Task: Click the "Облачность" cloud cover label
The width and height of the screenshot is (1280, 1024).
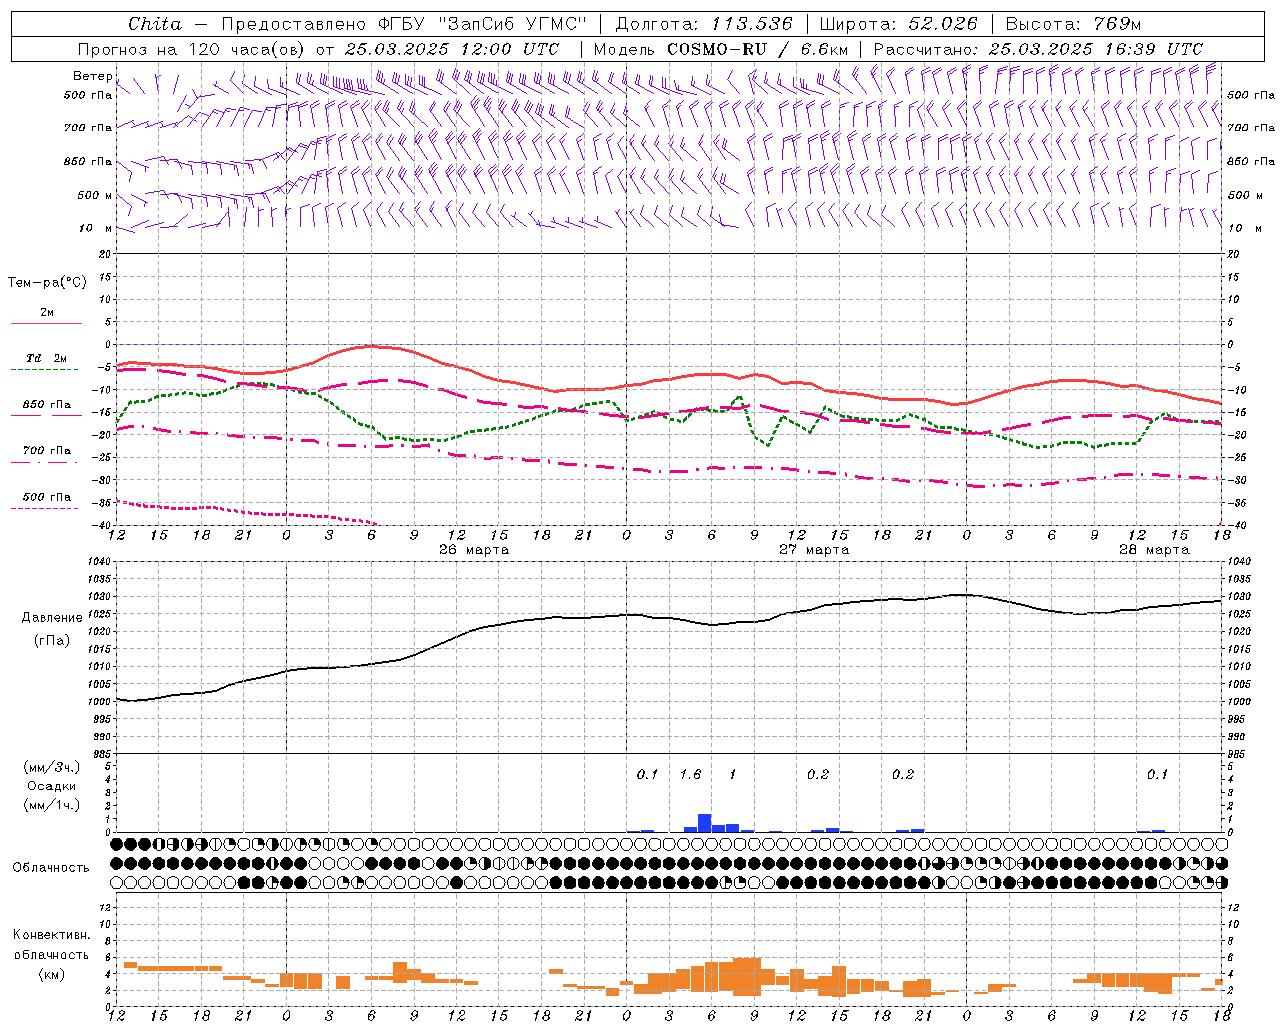Action: click(x=51, y=868)
